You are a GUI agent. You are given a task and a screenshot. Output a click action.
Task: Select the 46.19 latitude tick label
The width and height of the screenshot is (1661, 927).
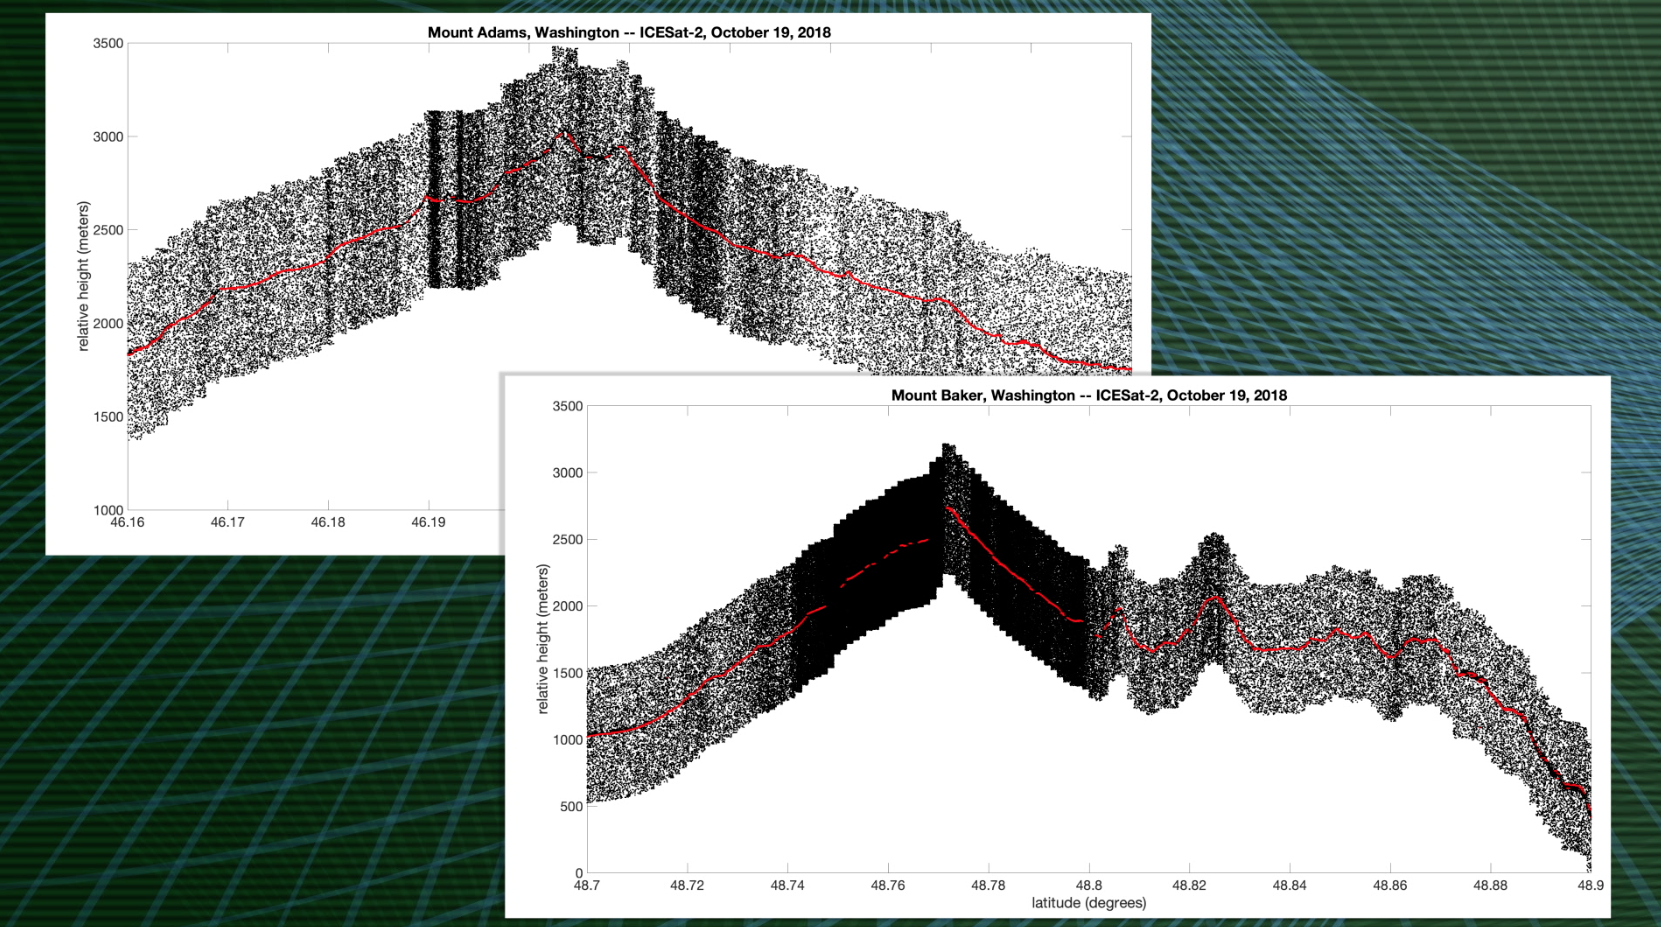(x=428, y=522)
